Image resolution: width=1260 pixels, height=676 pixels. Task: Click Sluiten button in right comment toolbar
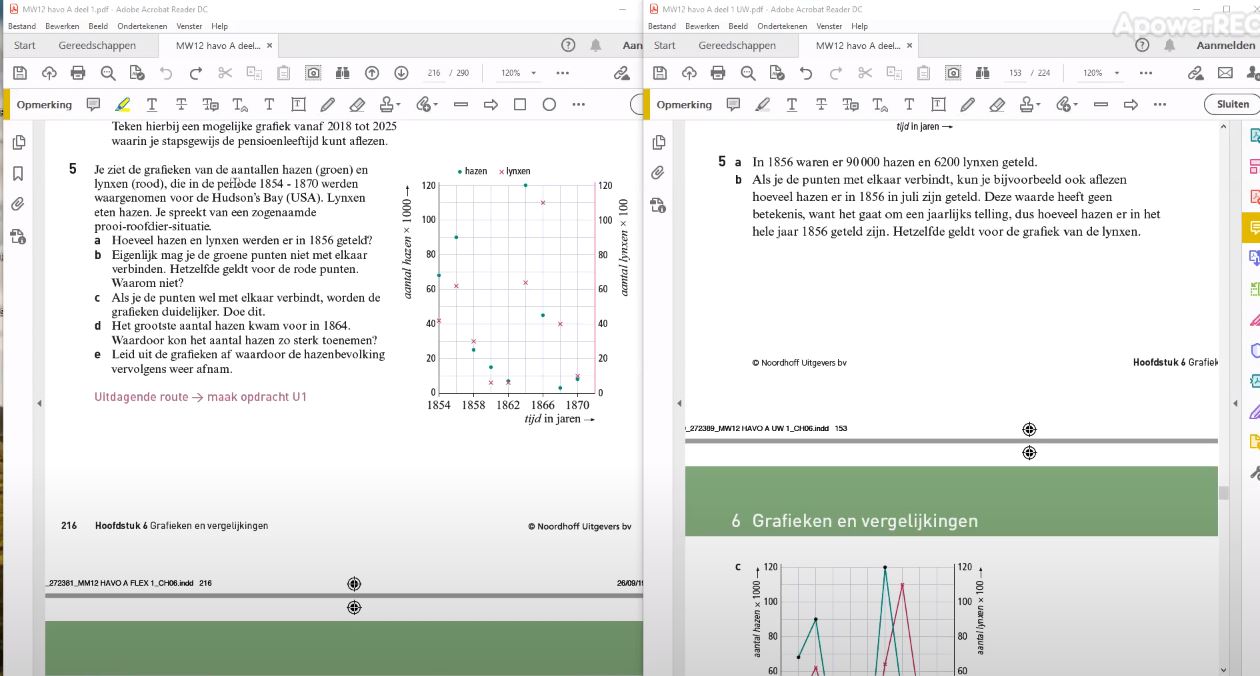[1232, 104]
